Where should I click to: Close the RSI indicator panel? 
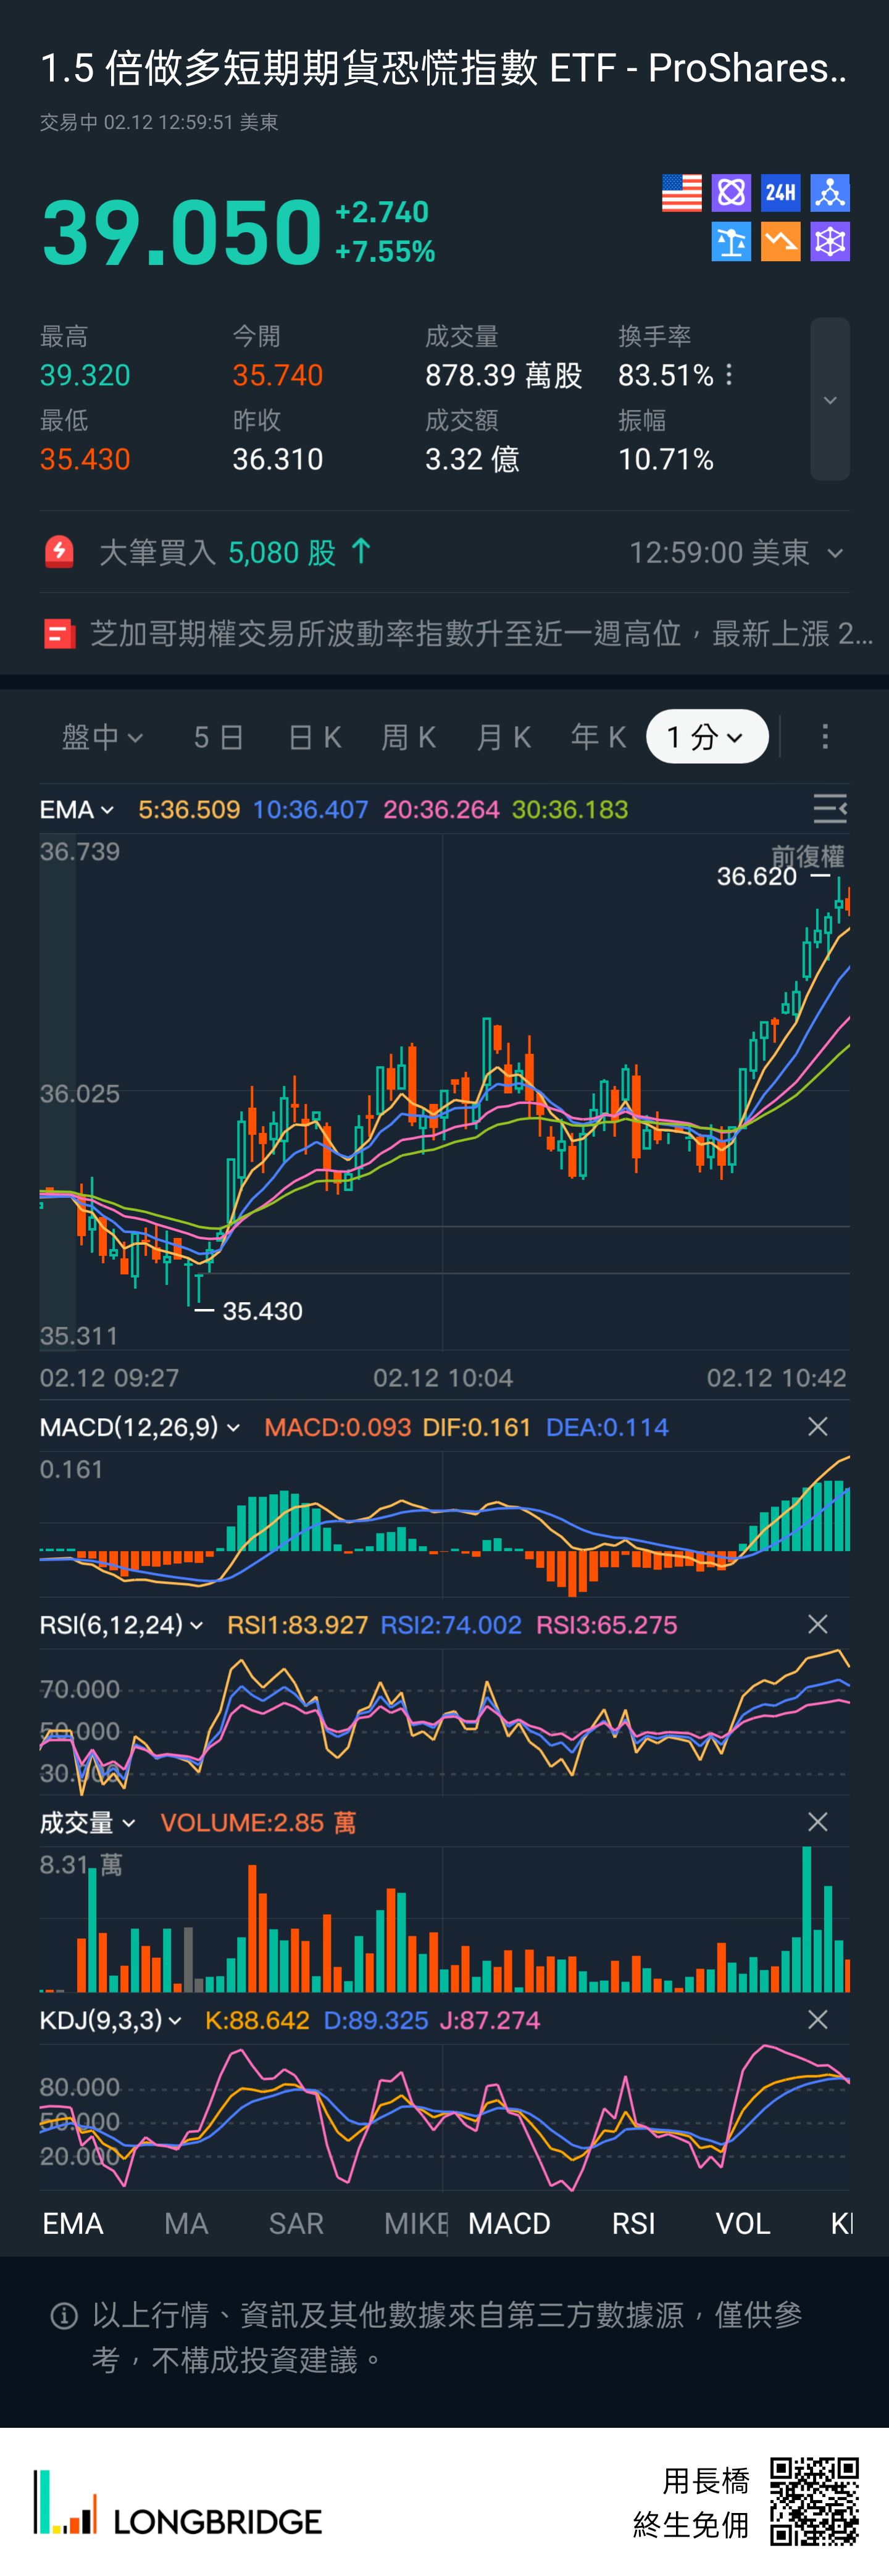pyautogui.click(x=817, y=1625)
